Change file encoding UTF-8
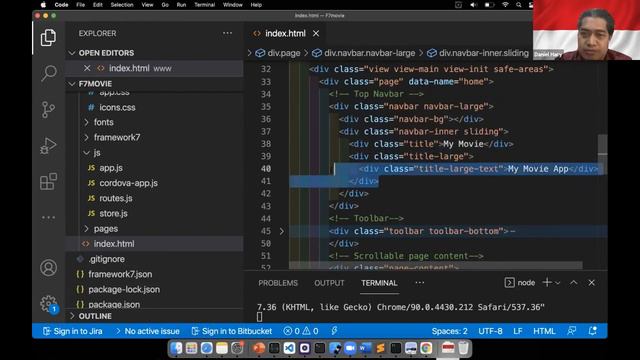Image resolution: width=640 pixels, height=360 pixels. point(490,331)
